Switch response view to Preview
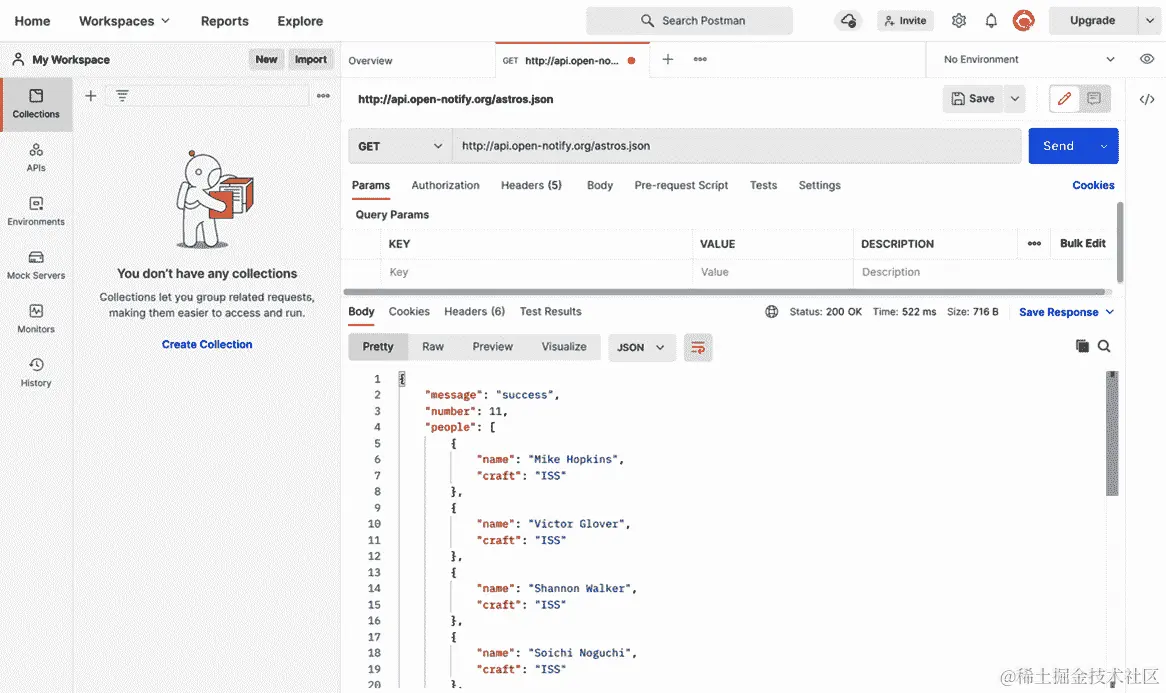1166x693 pixels. 492,346
